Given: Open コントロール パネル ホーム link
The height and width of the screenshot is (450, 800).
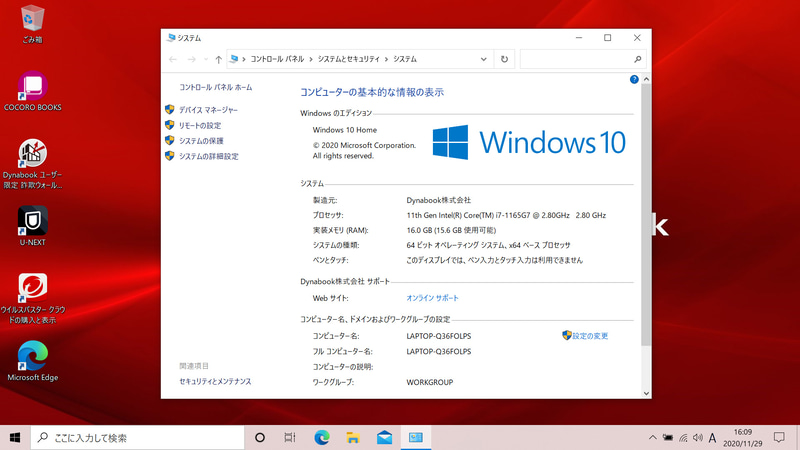Looking at the screenshot, I should point(215,87).
